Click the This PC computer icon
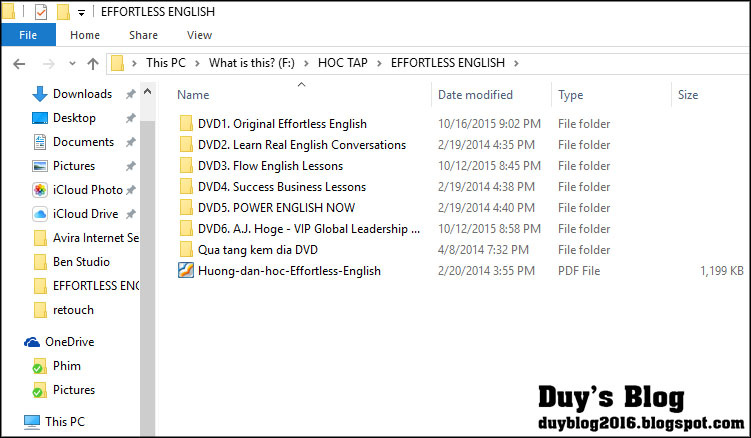Image resolution: width=751 pixels, height=438 pixels. (x=32, y=422)
